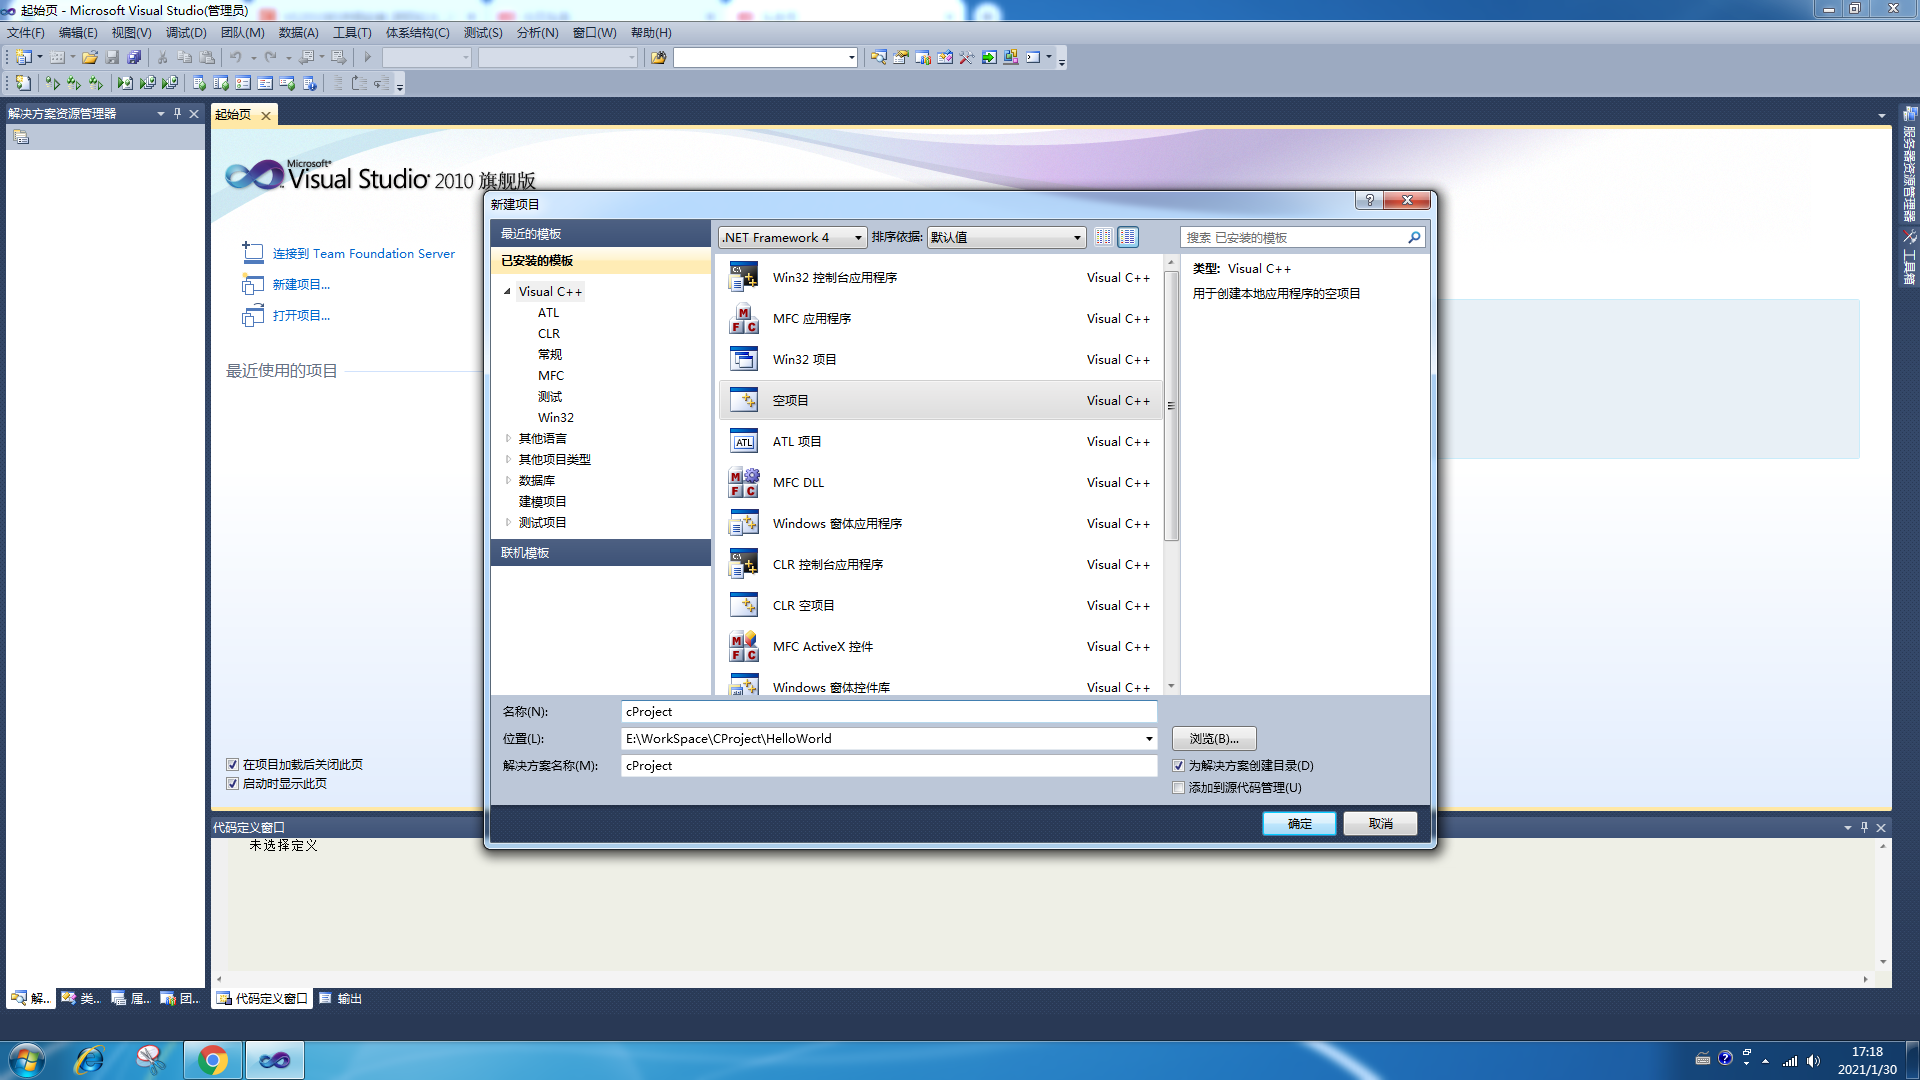Click the 打开项目... link on start page
The height and width of the screenshot is (1080, 1920).
301,316
